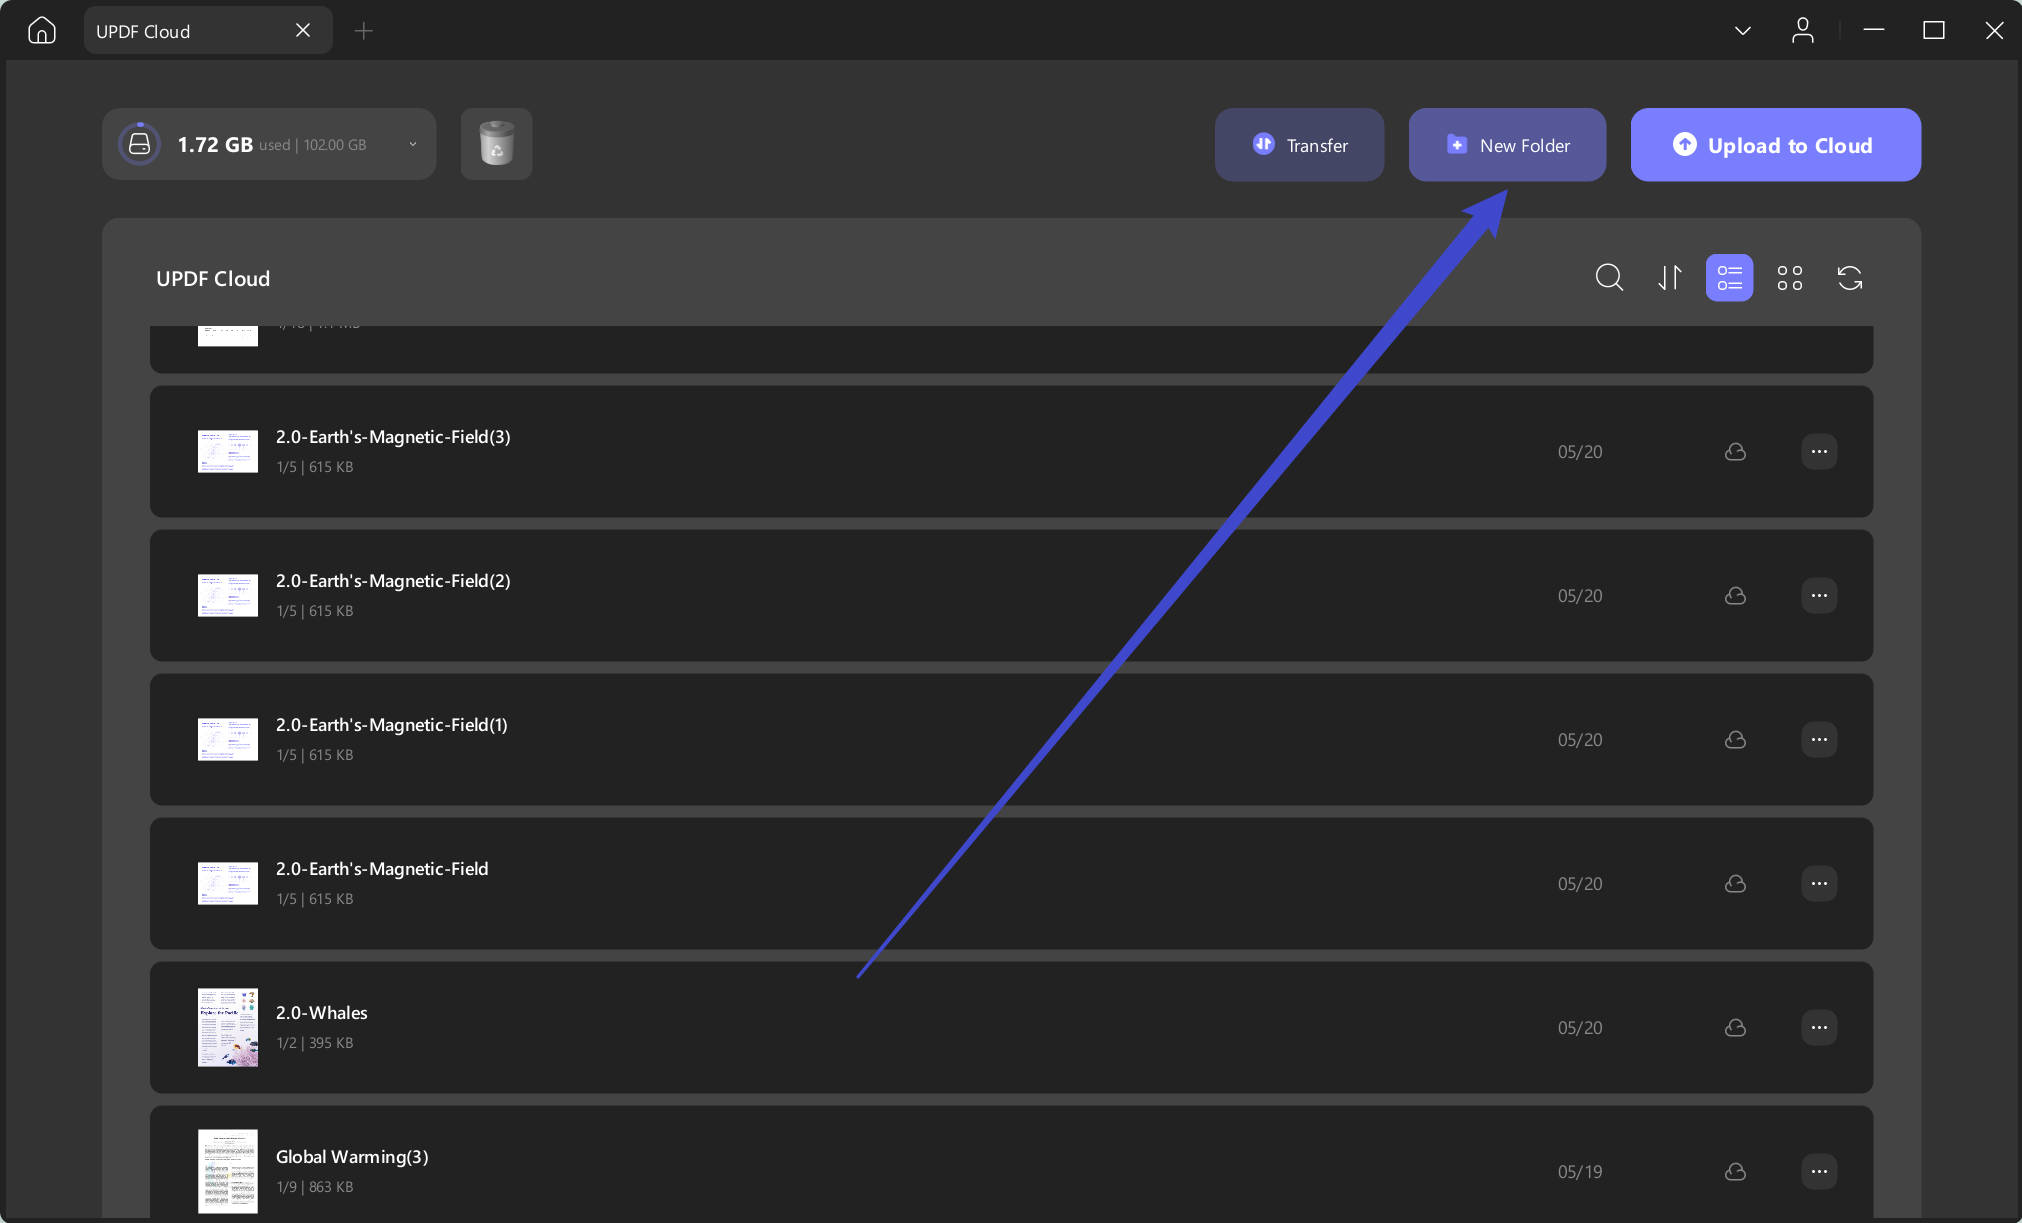Open the 2.0-Whales thumbnail
The image size is (2022, 1223).
coord(227,1028)
